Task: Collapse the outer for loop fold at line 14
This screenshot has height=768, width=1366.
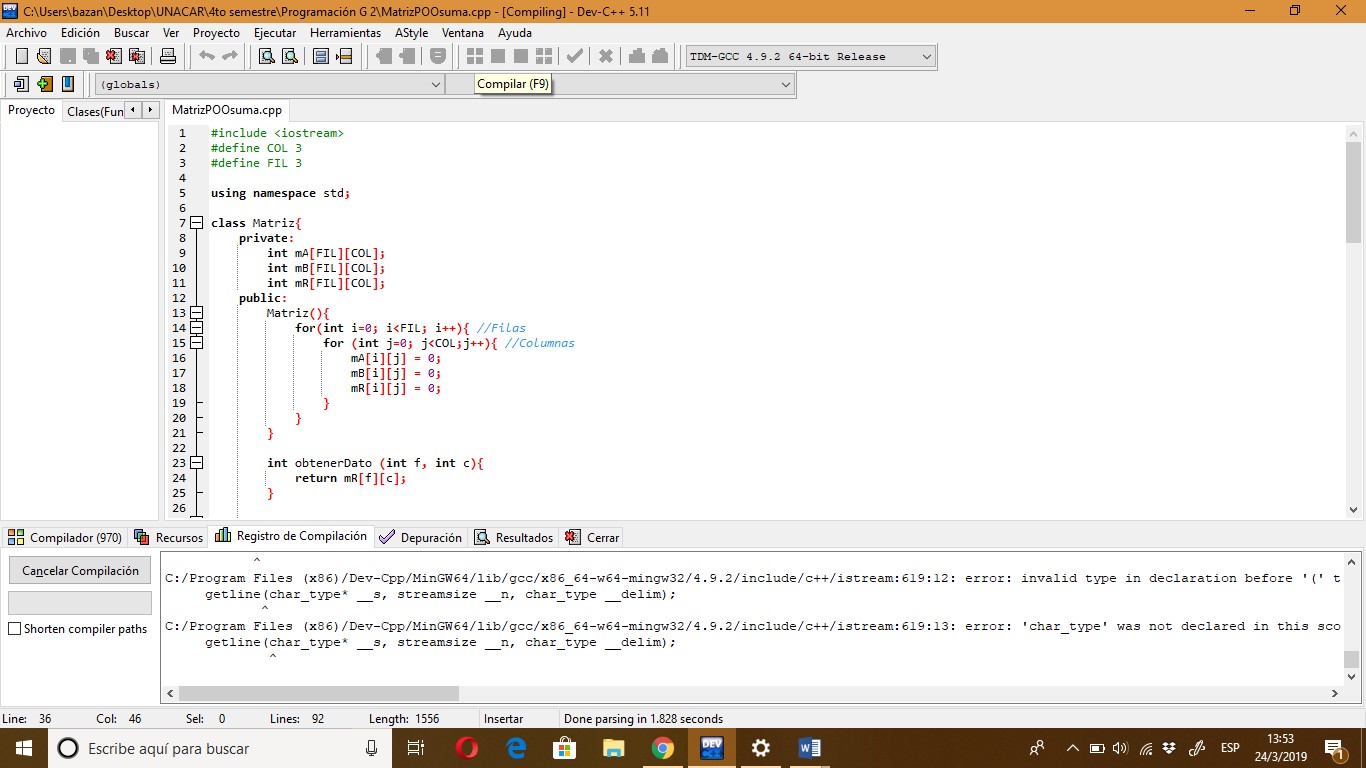Action: 196,328
